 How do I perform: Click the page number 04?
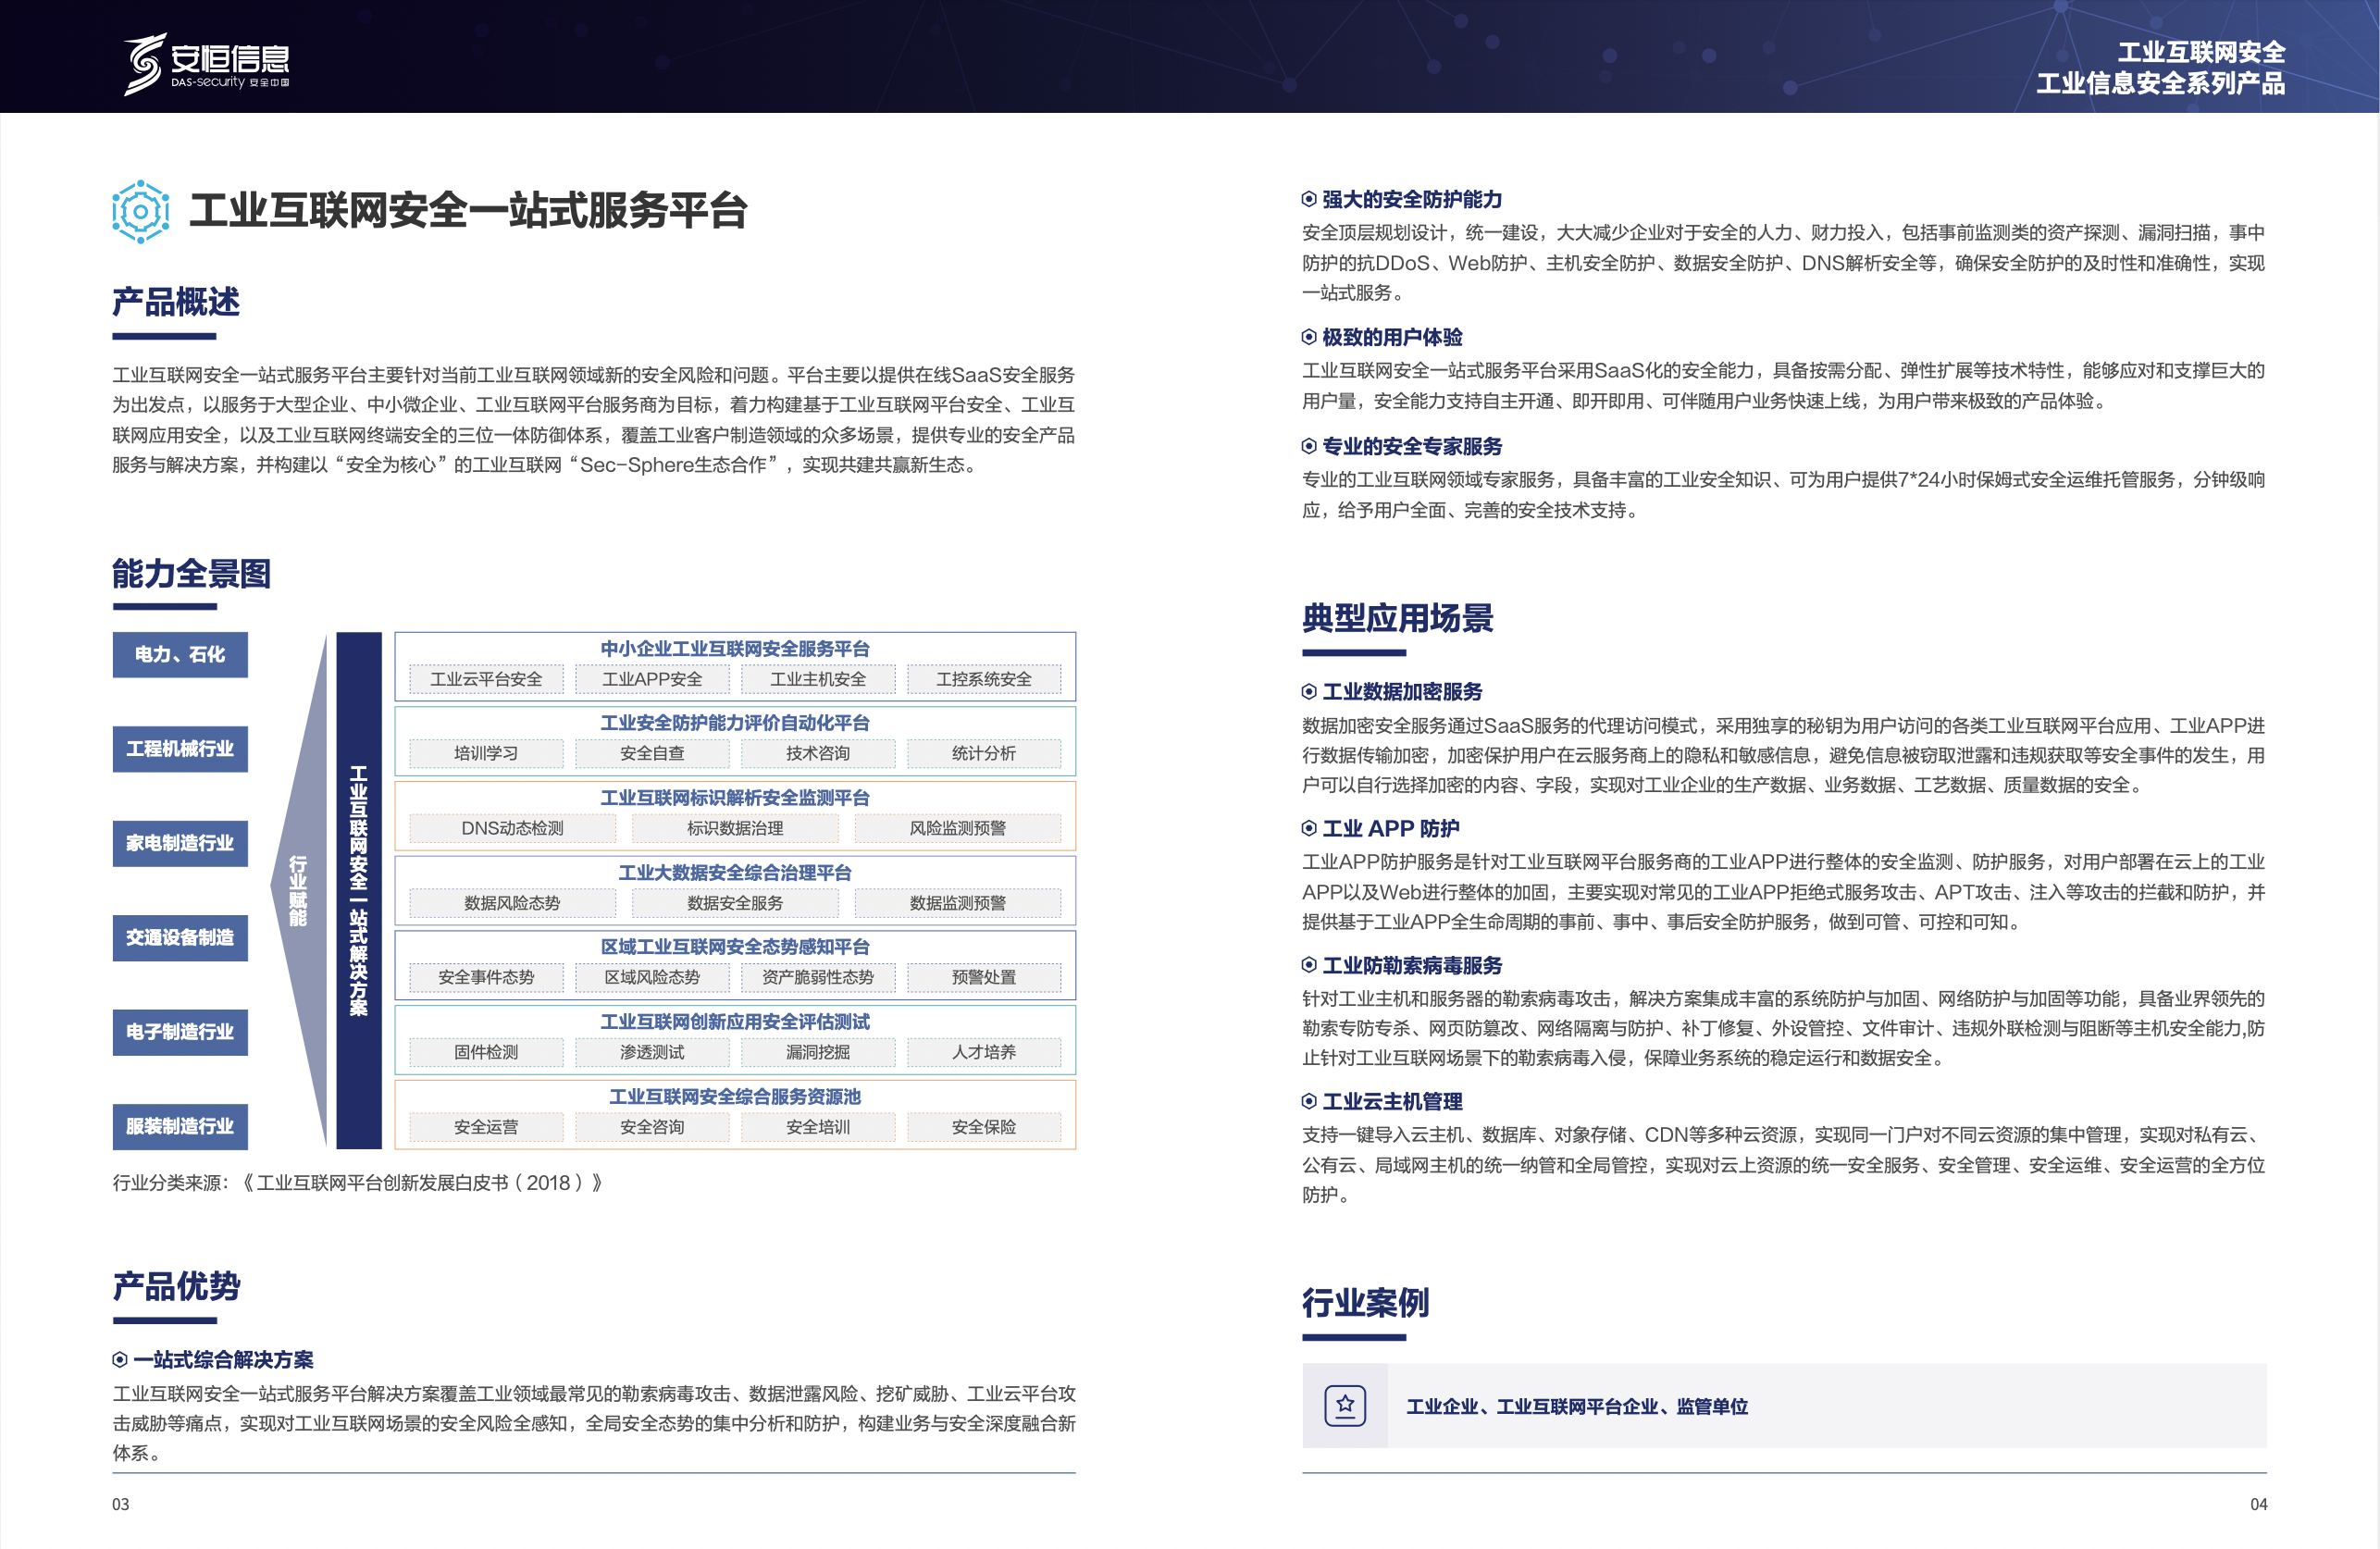[x=2258, y=1502]
